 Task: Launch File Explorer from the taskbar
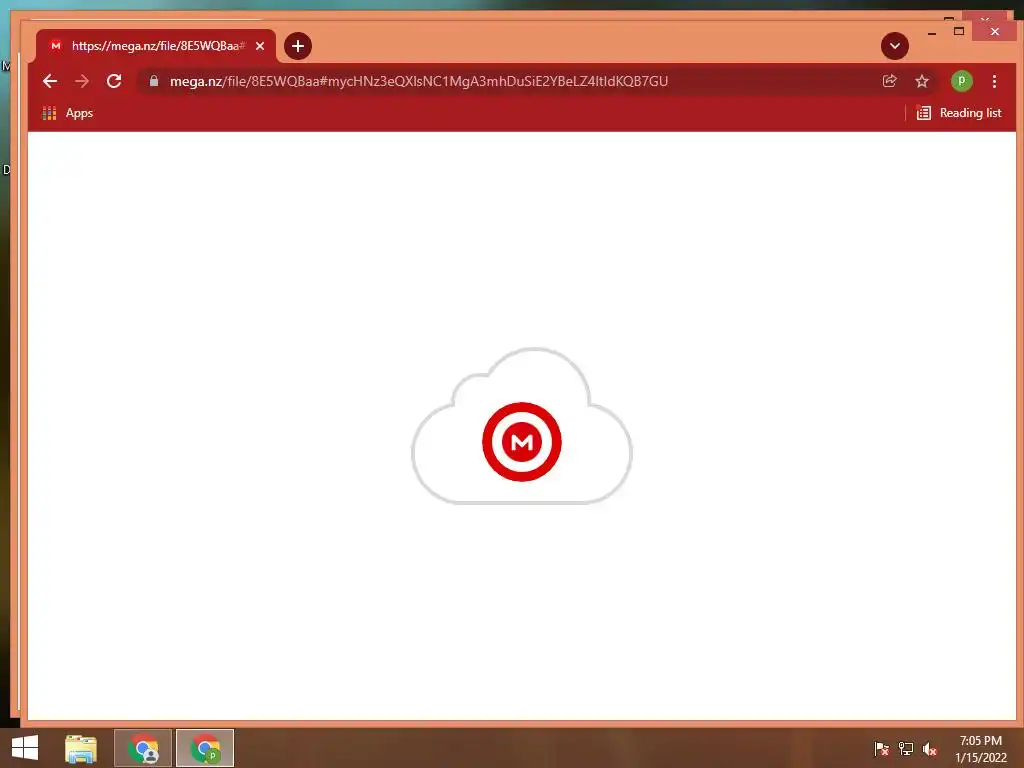click(x=81, y=748)
